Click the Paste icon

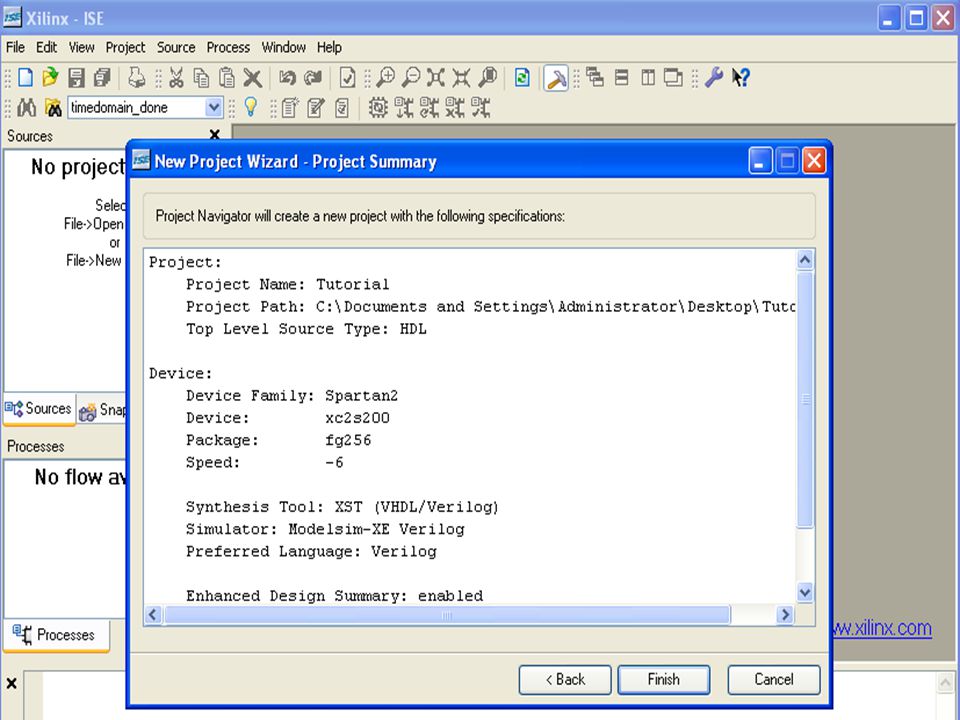[x=227, y=78]
